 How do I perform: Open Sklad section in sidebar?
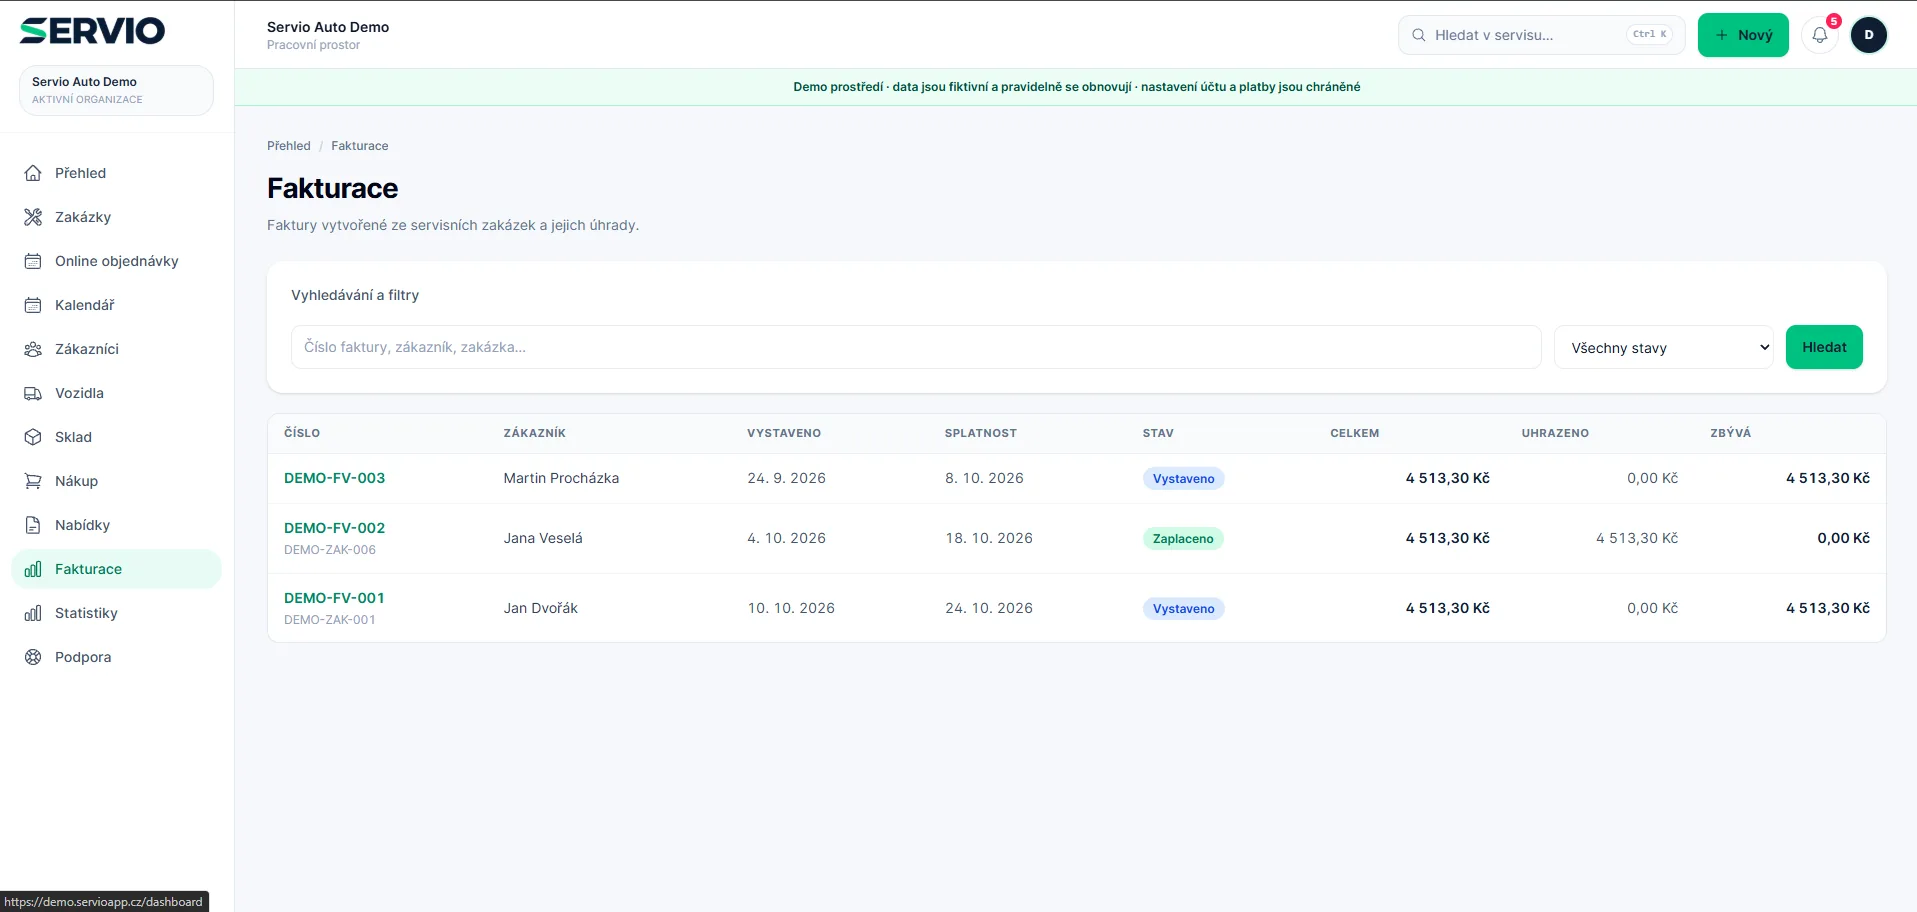tap(116, 437)
